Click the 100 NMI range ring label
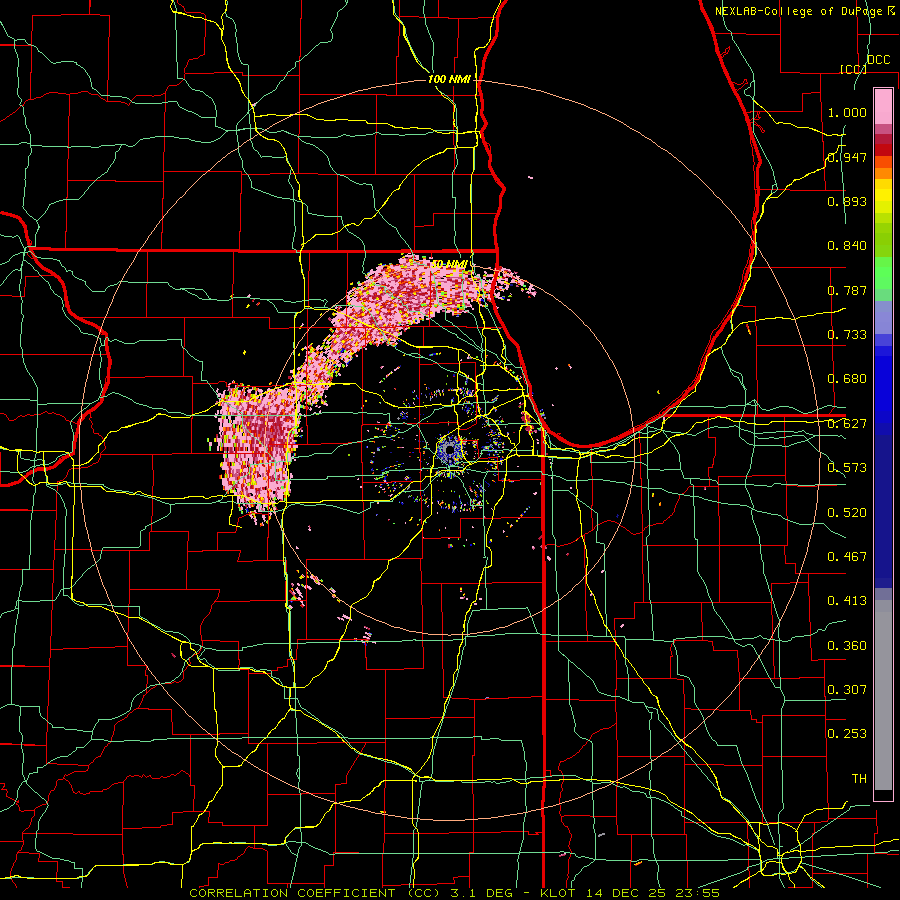Viewport: 900px width, 900px height. click(449, 79)
